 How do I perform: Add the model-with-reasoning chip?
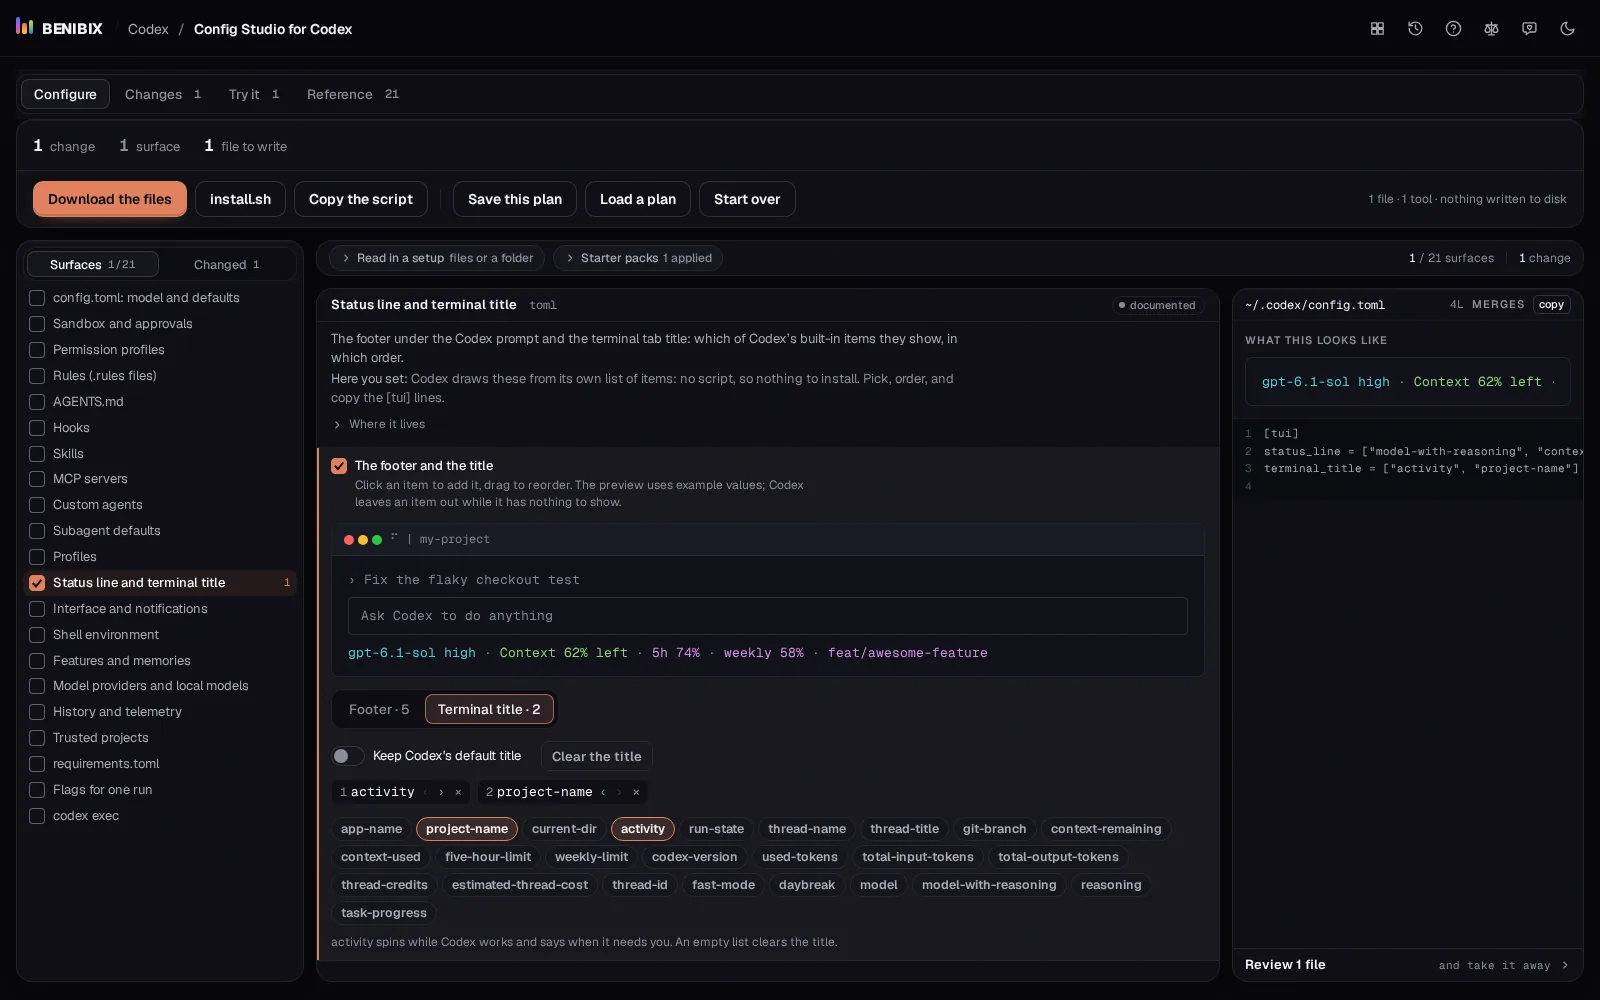989,885
